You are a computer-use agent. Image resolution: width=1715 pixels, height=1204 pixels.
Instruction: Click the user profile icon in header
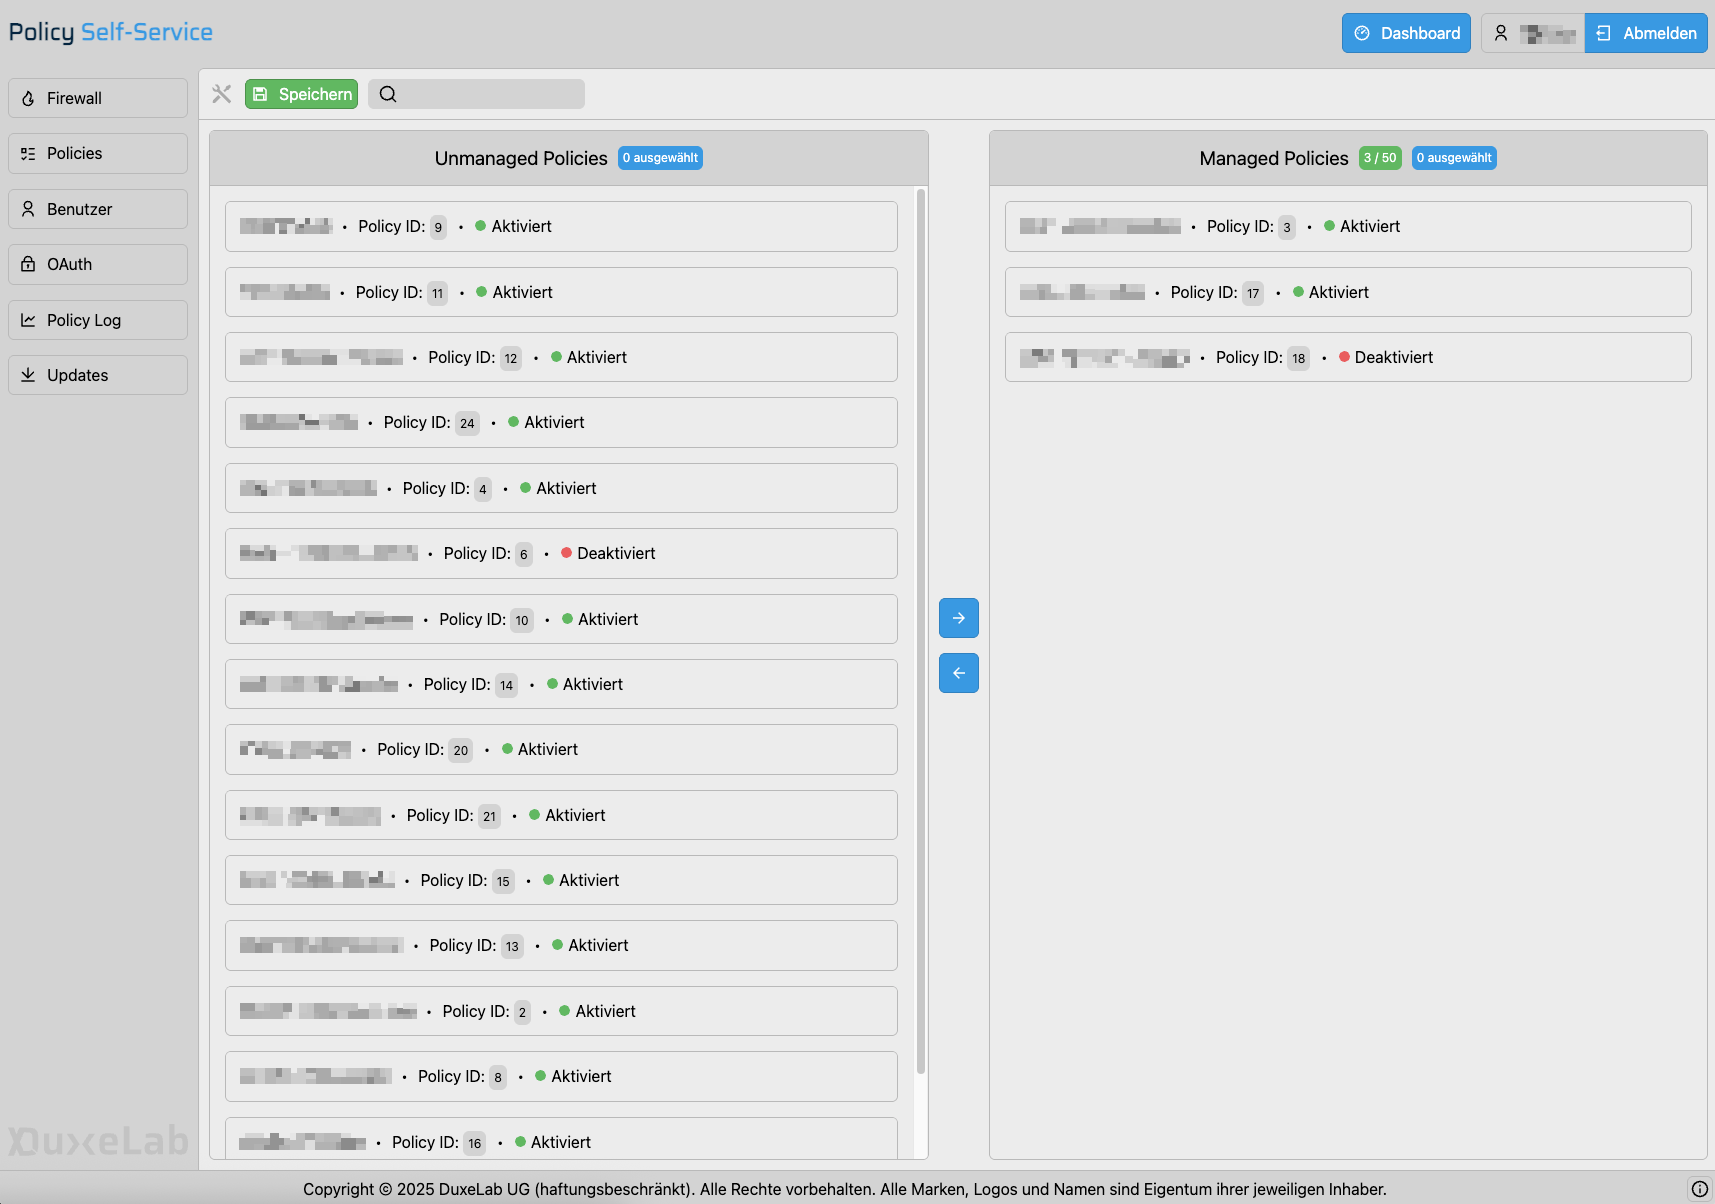1501,33
